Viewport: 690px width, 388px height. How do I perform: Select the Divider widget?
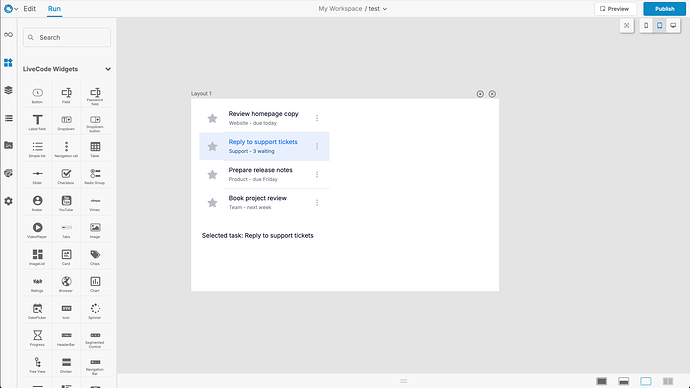pyautogui.click(x=66, y=365)
